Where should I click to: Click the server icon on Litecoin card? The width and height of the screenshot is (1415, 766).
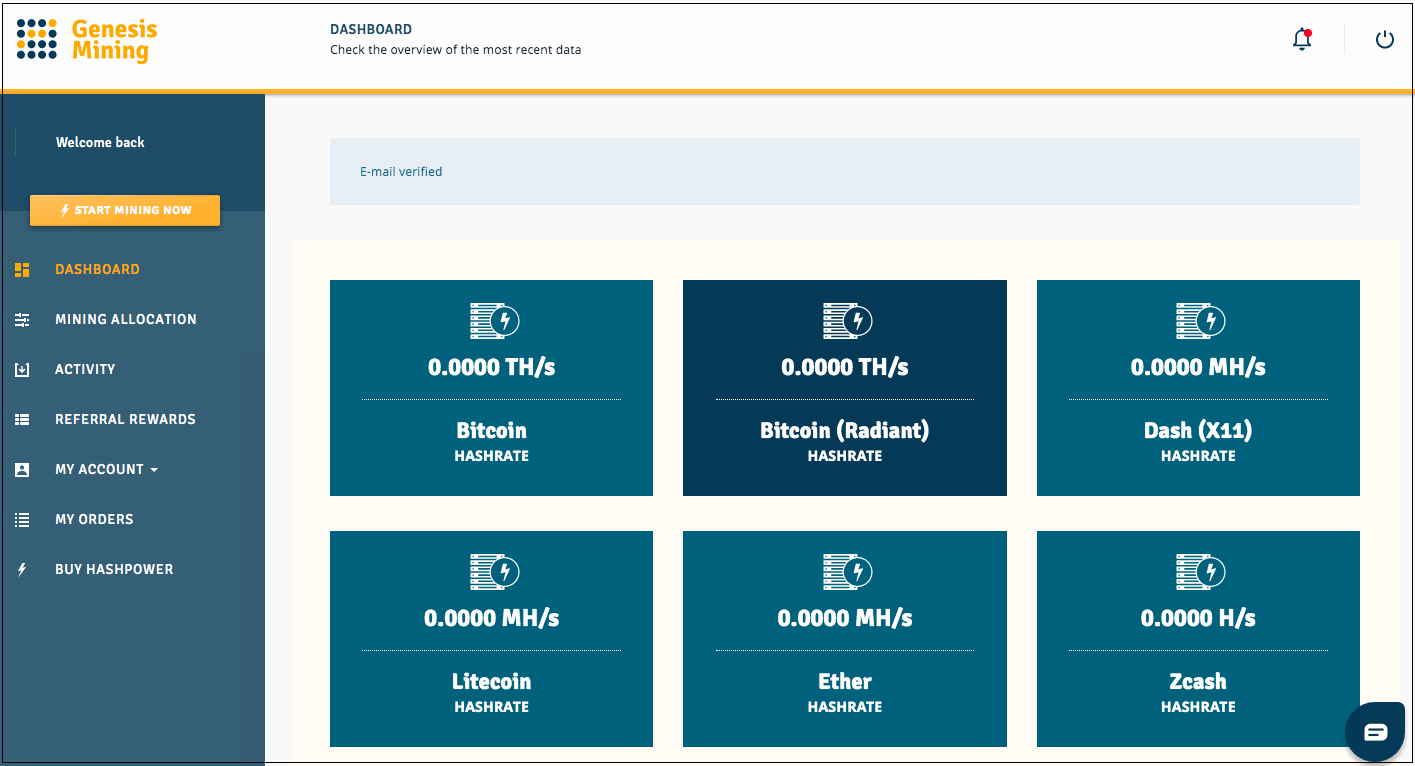(x=494, y=571)
